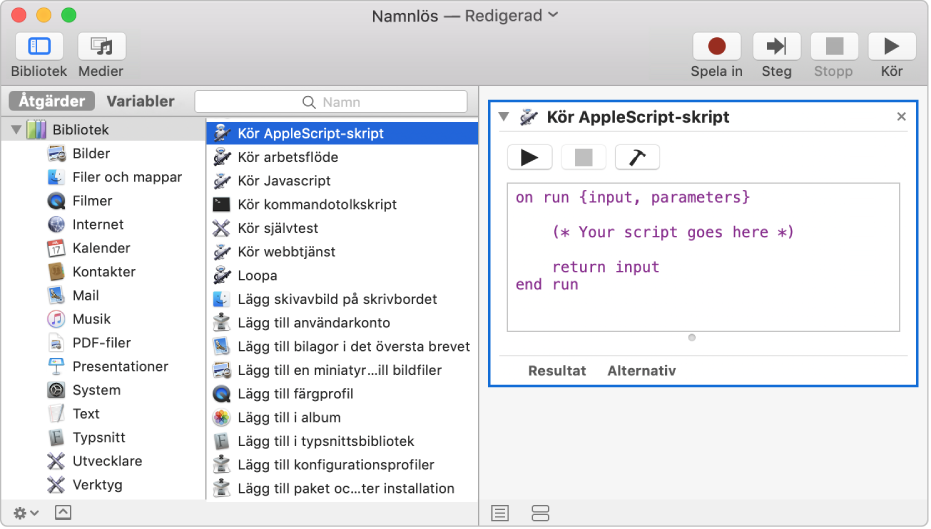Switch to workflow log list view

tap(500, 513)
